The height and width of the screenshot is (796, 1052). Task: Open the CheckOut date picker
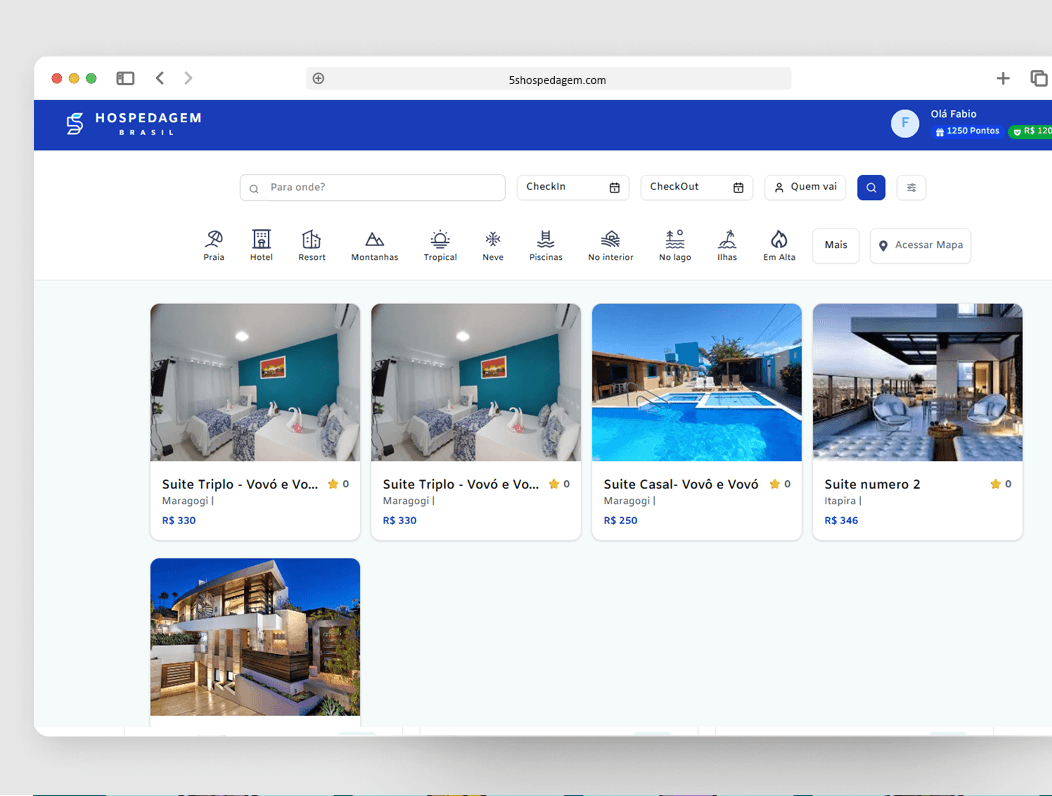click(x=696, y=187)
